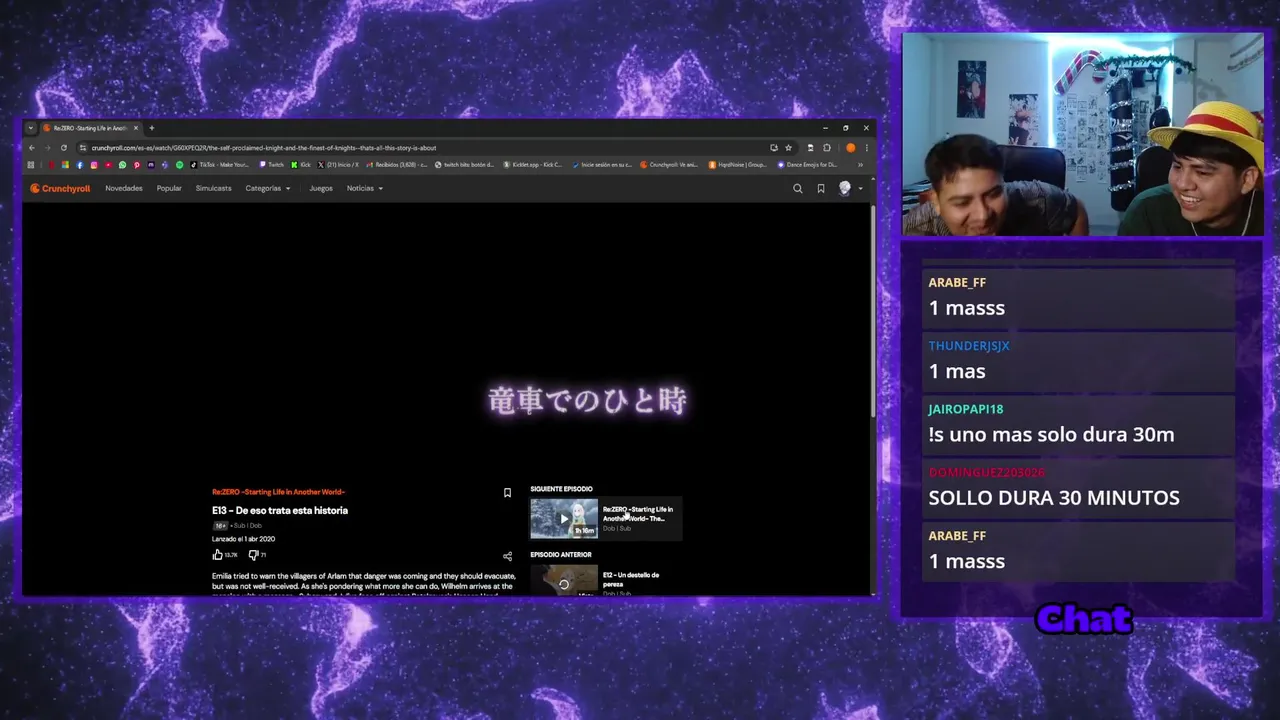
Task: Open the Facebook bookmark
Action: pyautogui.click(x=80, y=165)
